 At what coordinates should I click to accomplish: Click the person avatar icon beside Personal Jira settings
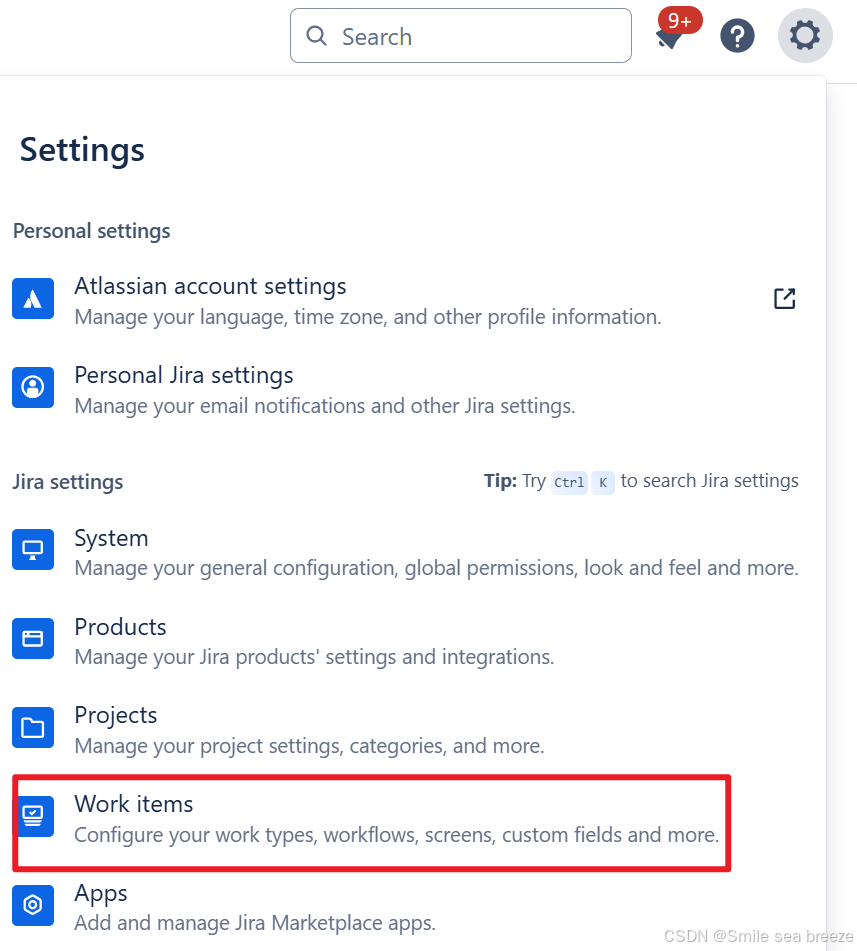click(33, 387)
